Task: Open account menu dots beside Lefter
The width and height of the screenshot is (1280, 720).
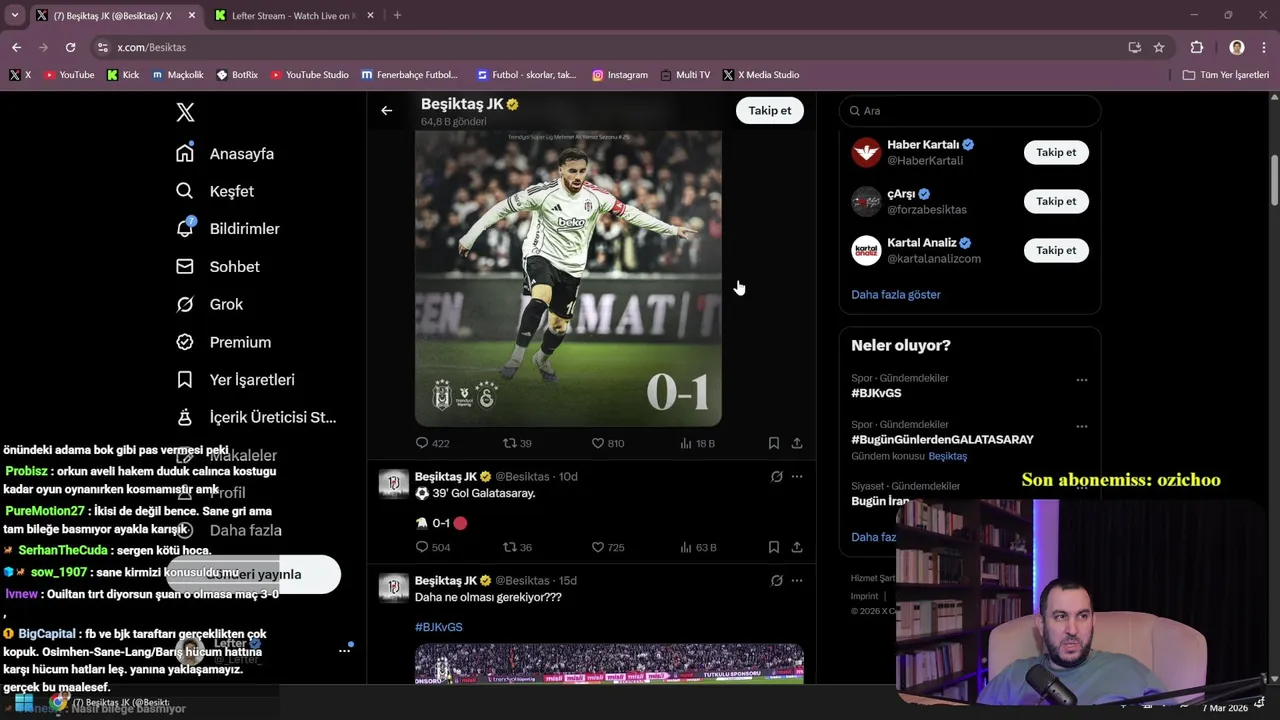Action: click(x=344, y=650)
